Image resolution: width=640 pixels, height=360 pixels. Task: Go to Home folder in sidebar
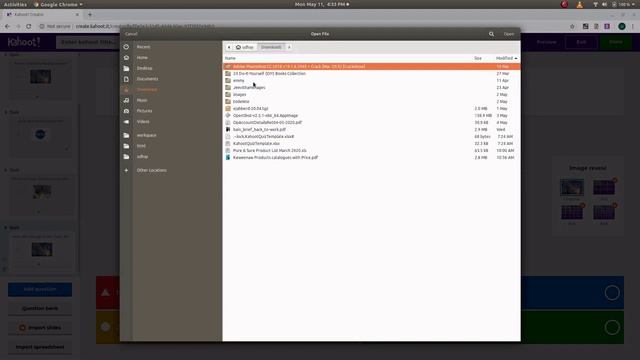(142, 58)
